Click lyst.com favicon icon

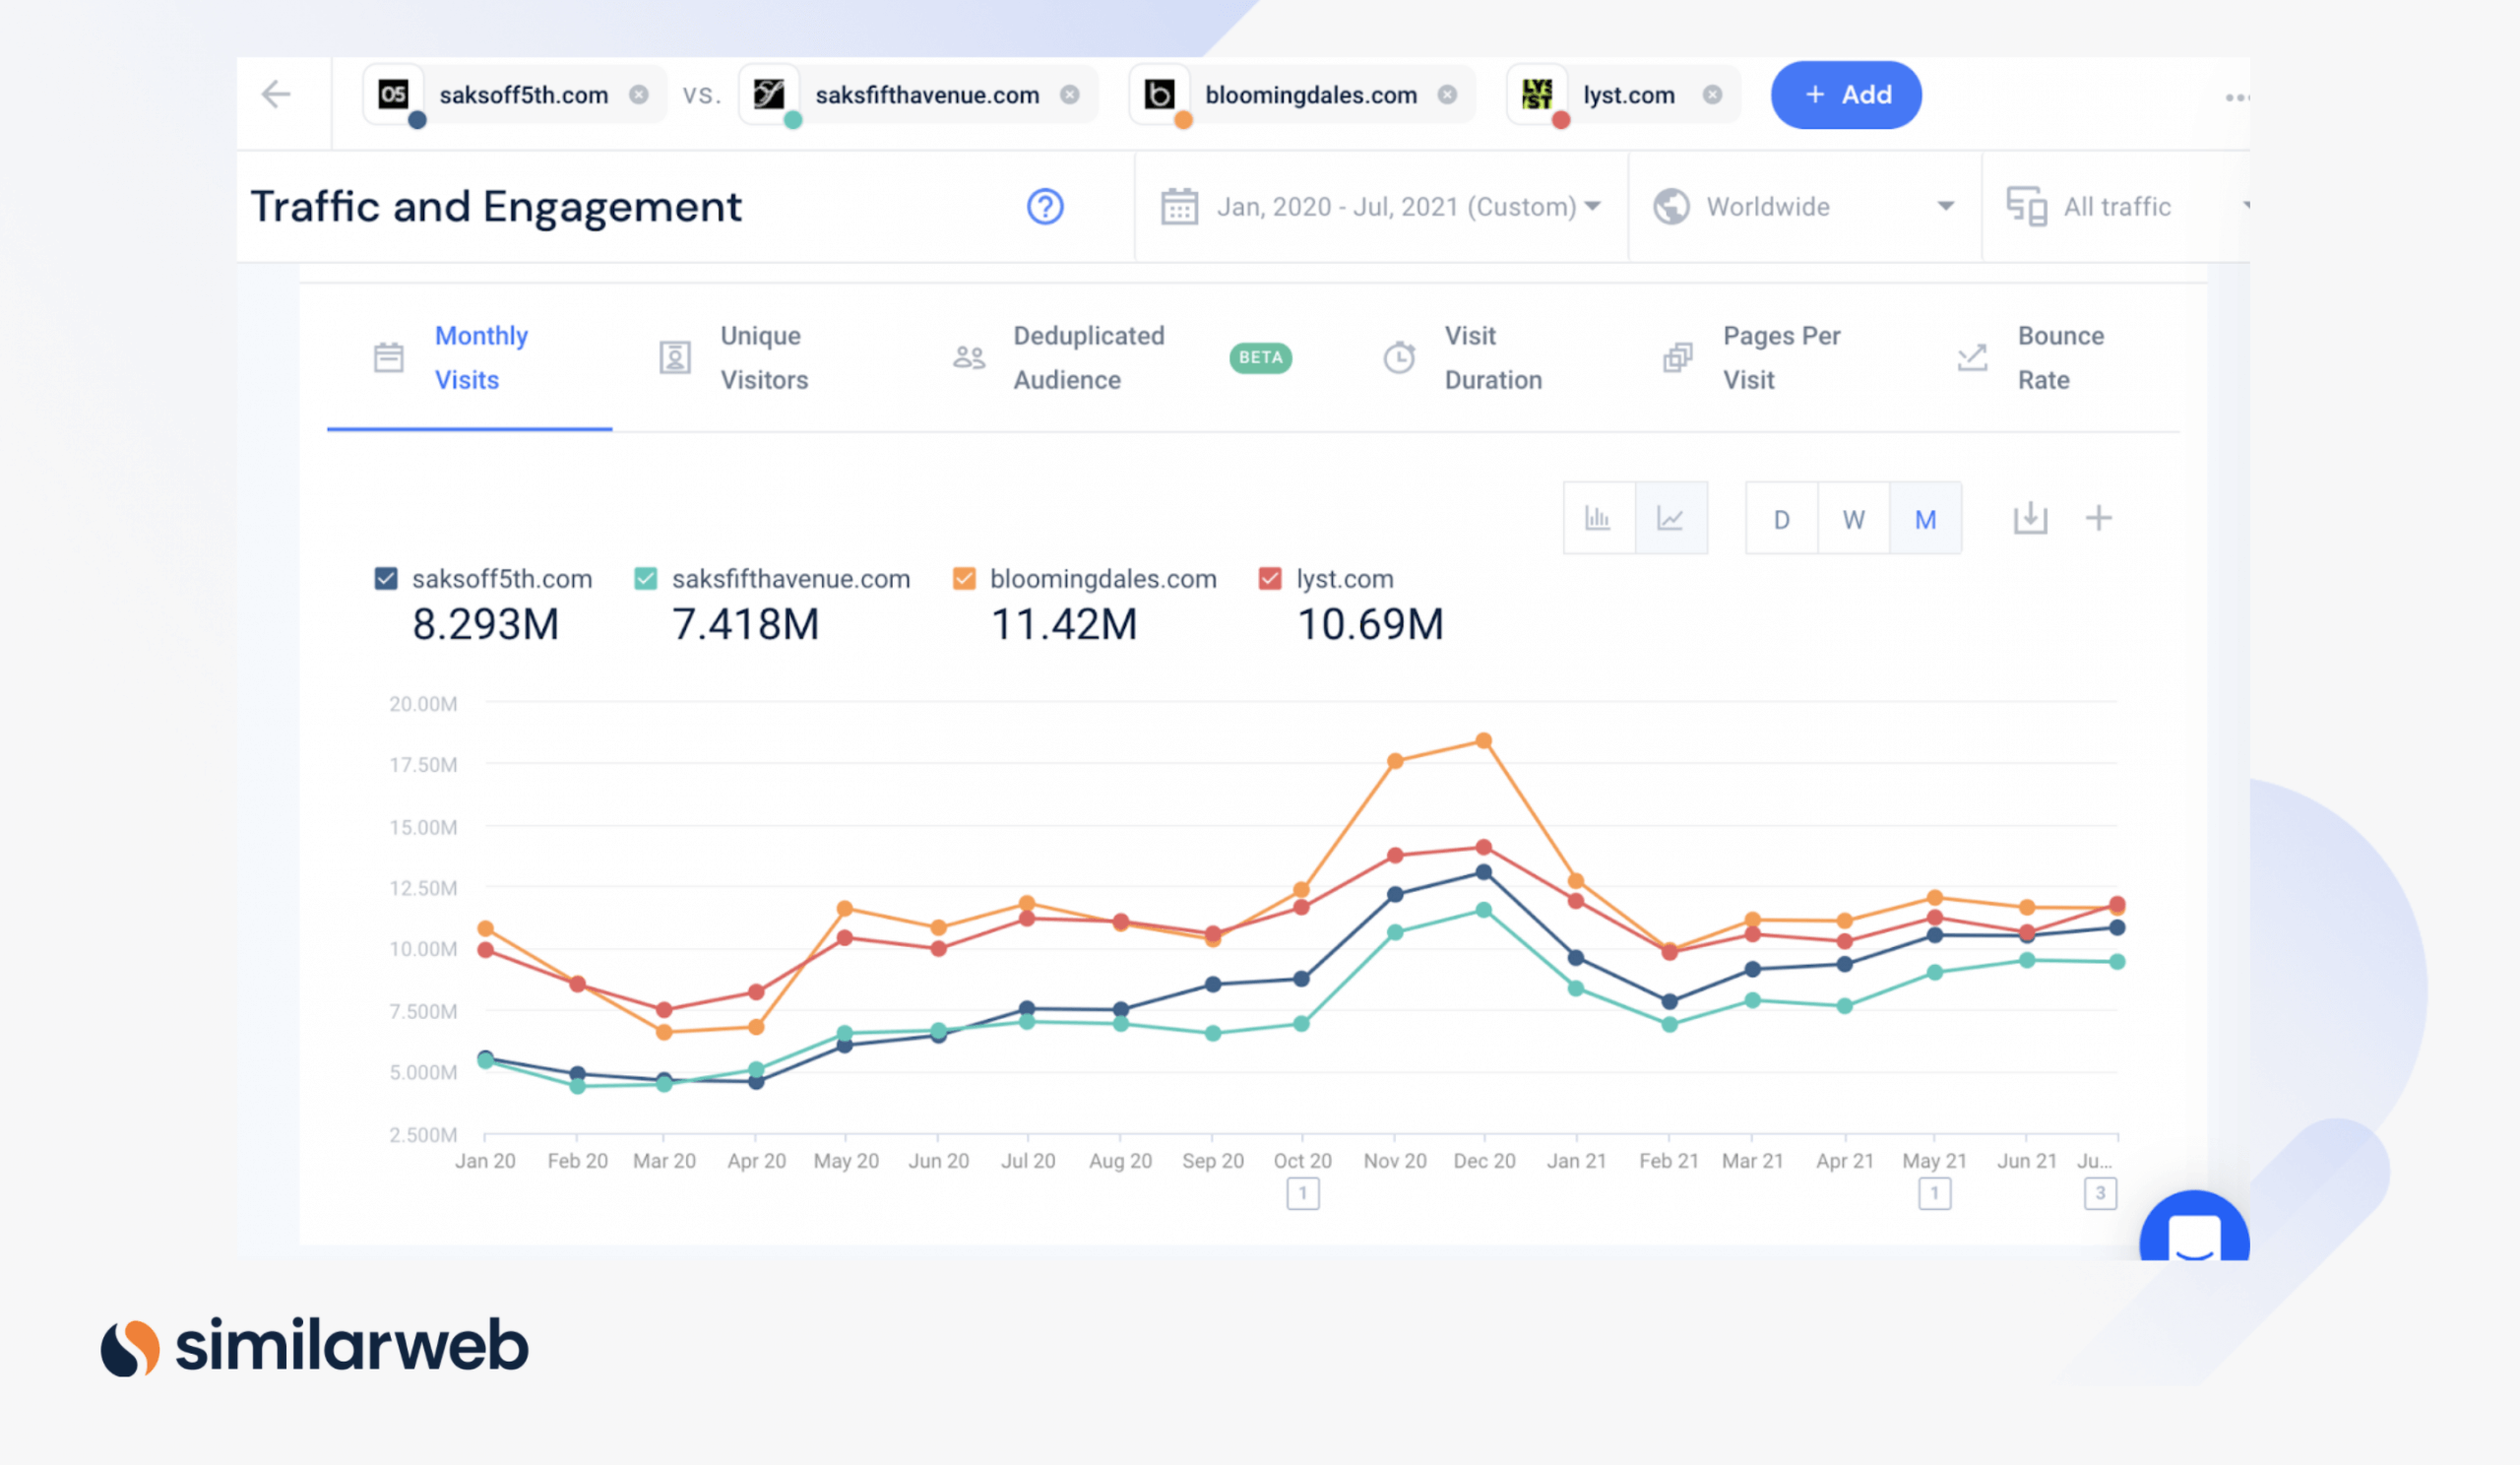[x=1537, y=94]
